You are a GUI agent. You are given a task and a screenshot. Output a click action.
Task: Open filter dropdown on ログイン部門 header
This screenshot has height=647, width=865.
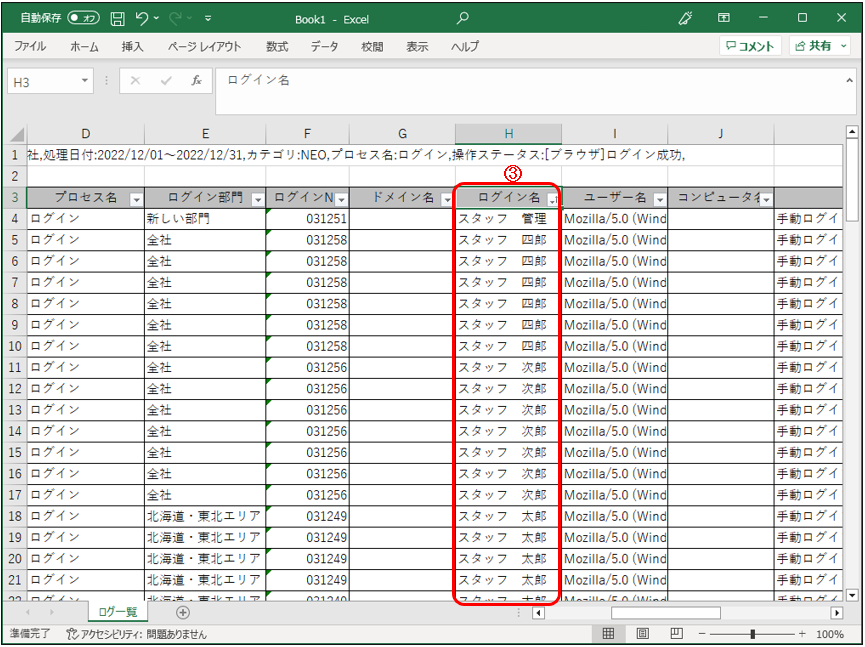tap(258, 200)
